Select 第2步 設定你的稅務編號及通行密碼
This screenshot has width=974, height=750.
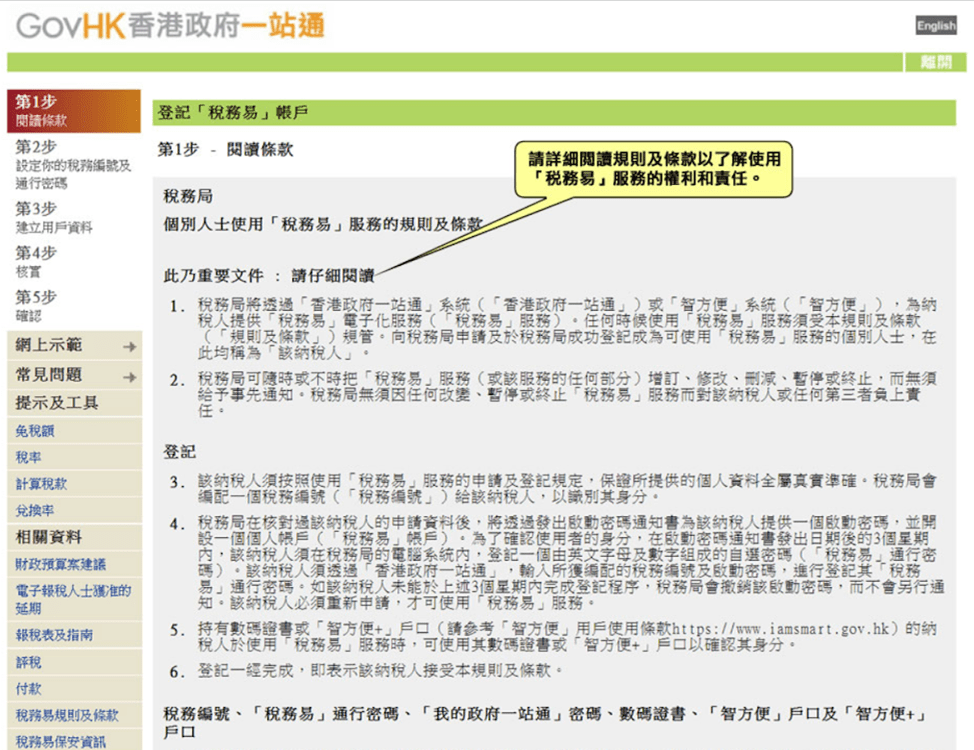(74, 164)
